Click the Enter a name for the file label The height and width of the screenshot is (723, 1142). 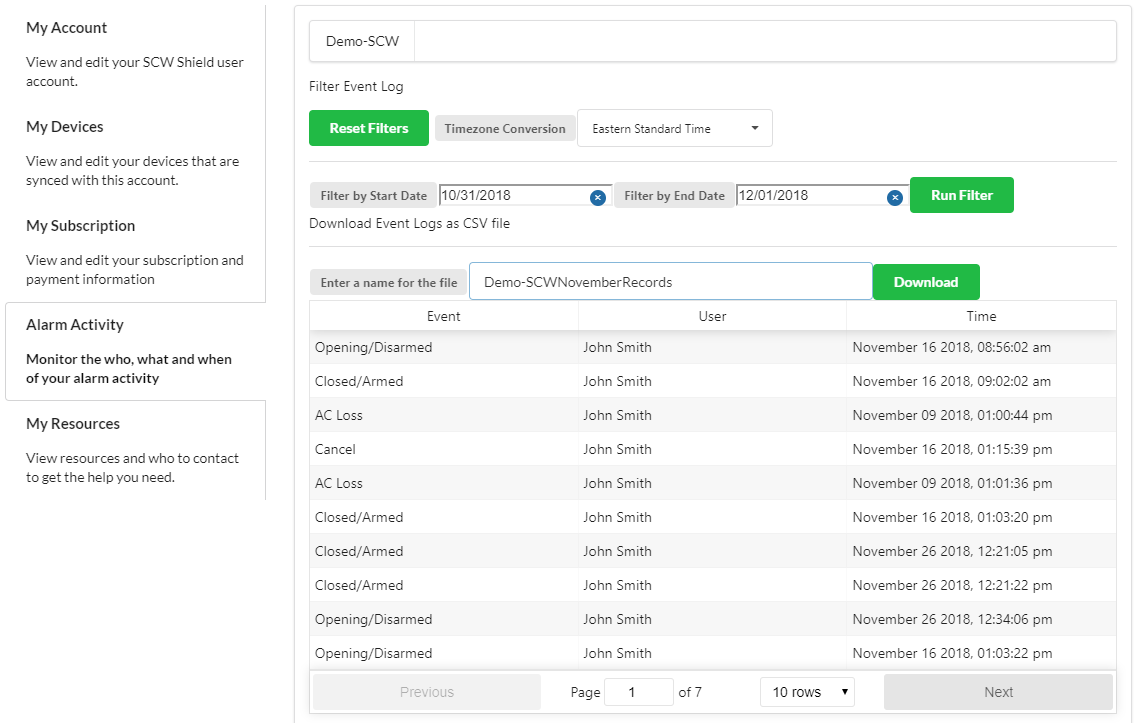click(x=389, y=283)
